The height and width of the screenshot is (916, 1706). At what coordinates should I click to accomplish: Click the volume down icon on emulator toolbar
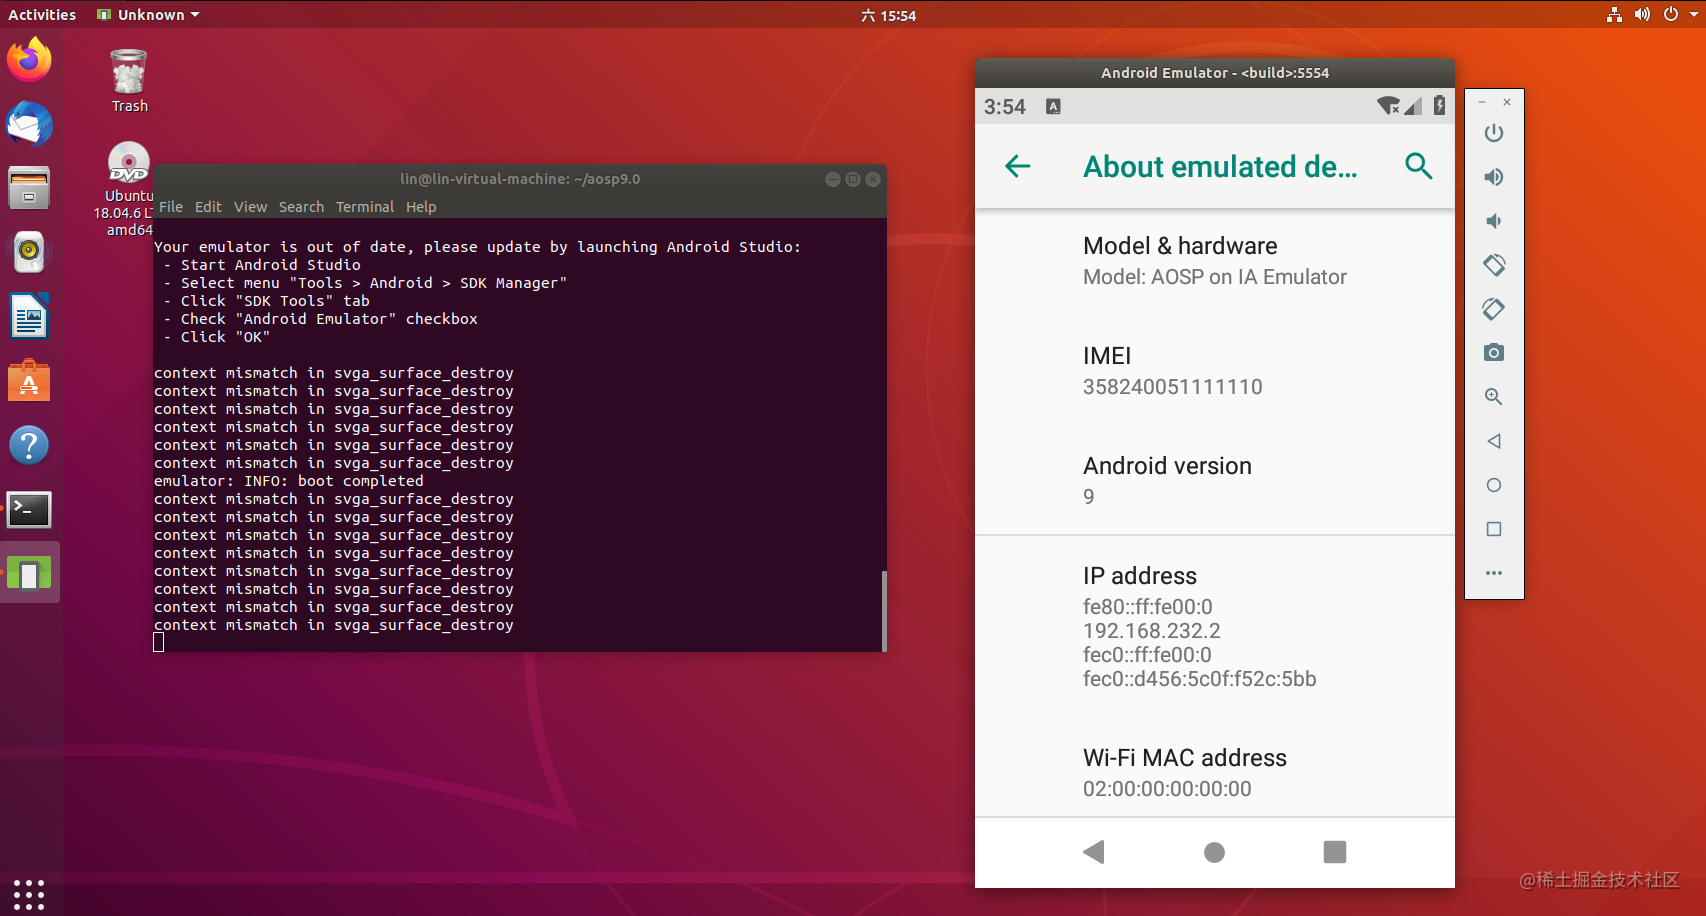coord(1493,221)
